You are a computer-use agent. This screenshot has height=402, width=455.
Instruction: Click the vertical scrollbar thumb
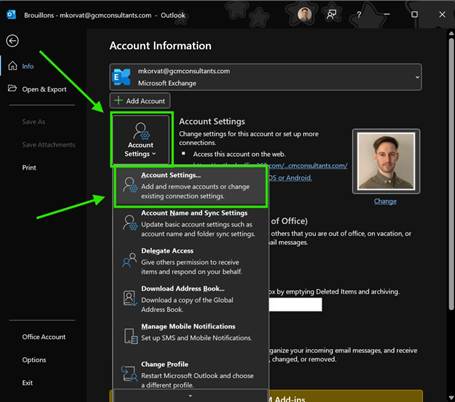pyautogui.click(x=451, y=173)
